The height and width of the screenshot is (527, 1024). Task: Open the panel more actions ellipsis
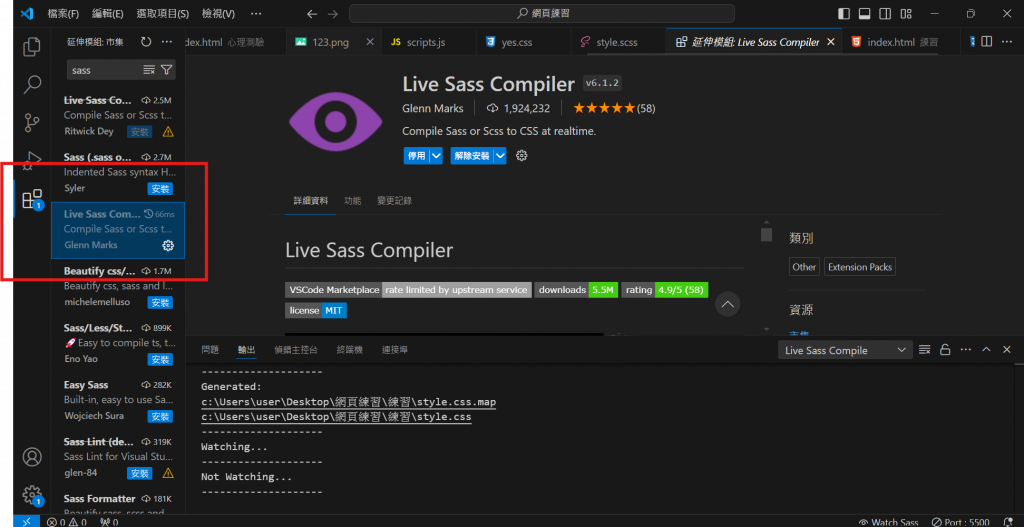tap(965, 350)
